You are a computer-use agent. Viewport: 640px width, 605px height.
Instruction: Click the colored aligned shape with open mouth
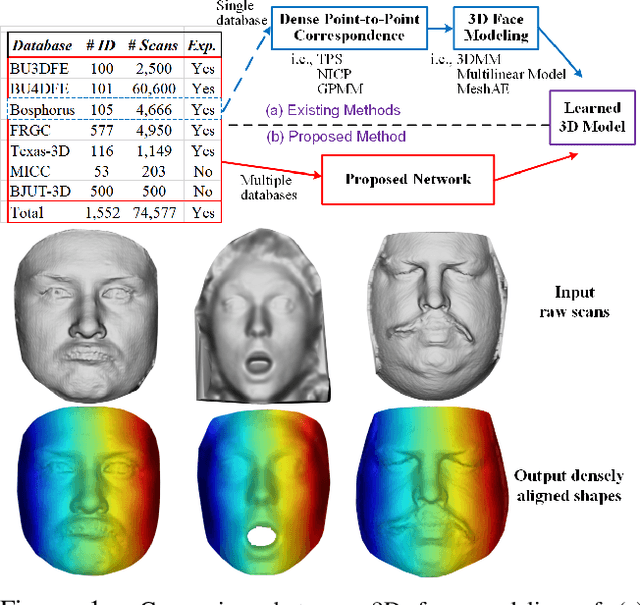click(264, 491)
